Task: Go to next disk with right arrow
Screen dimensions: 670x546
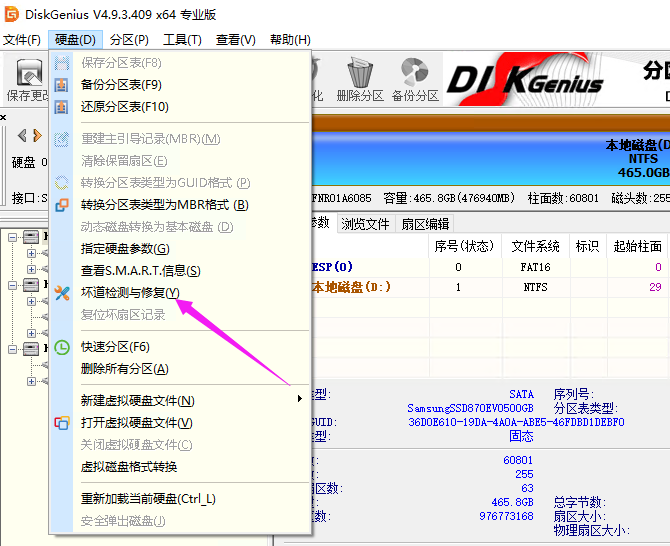Action: point(38,136)
